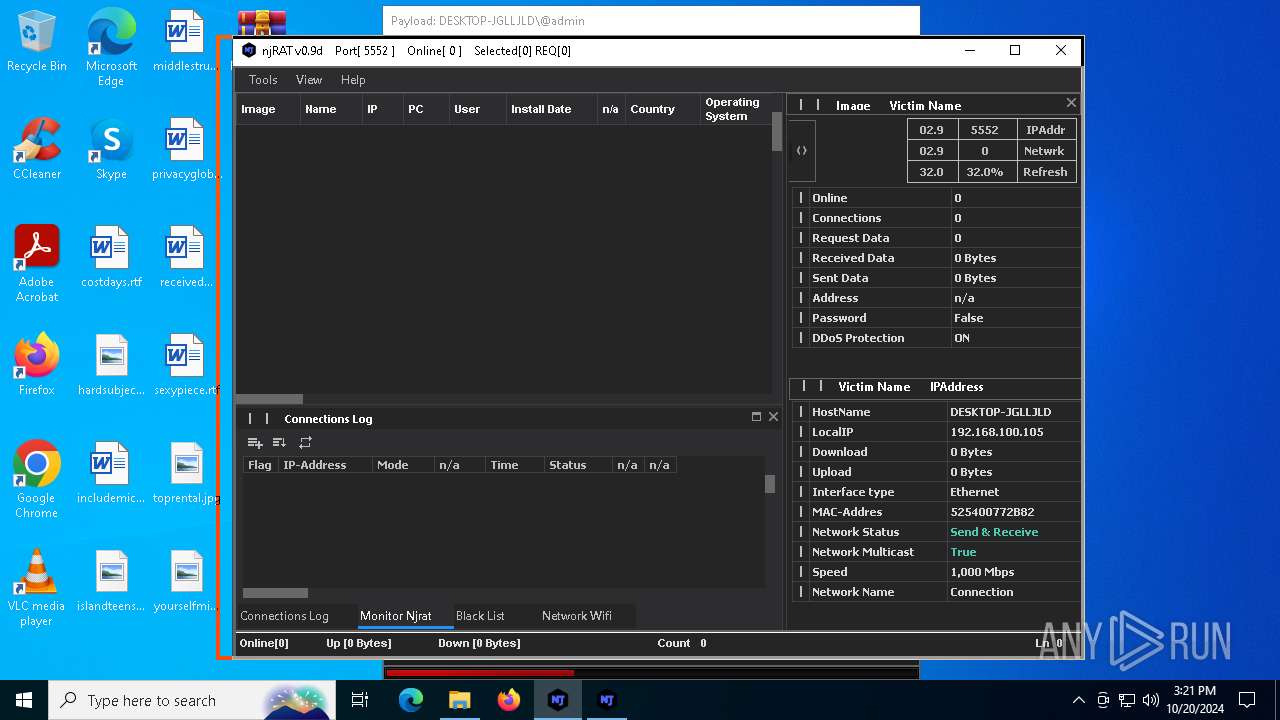Click the Status column header in log
Screen dimensions: 1280x720
tap(577, 465)
